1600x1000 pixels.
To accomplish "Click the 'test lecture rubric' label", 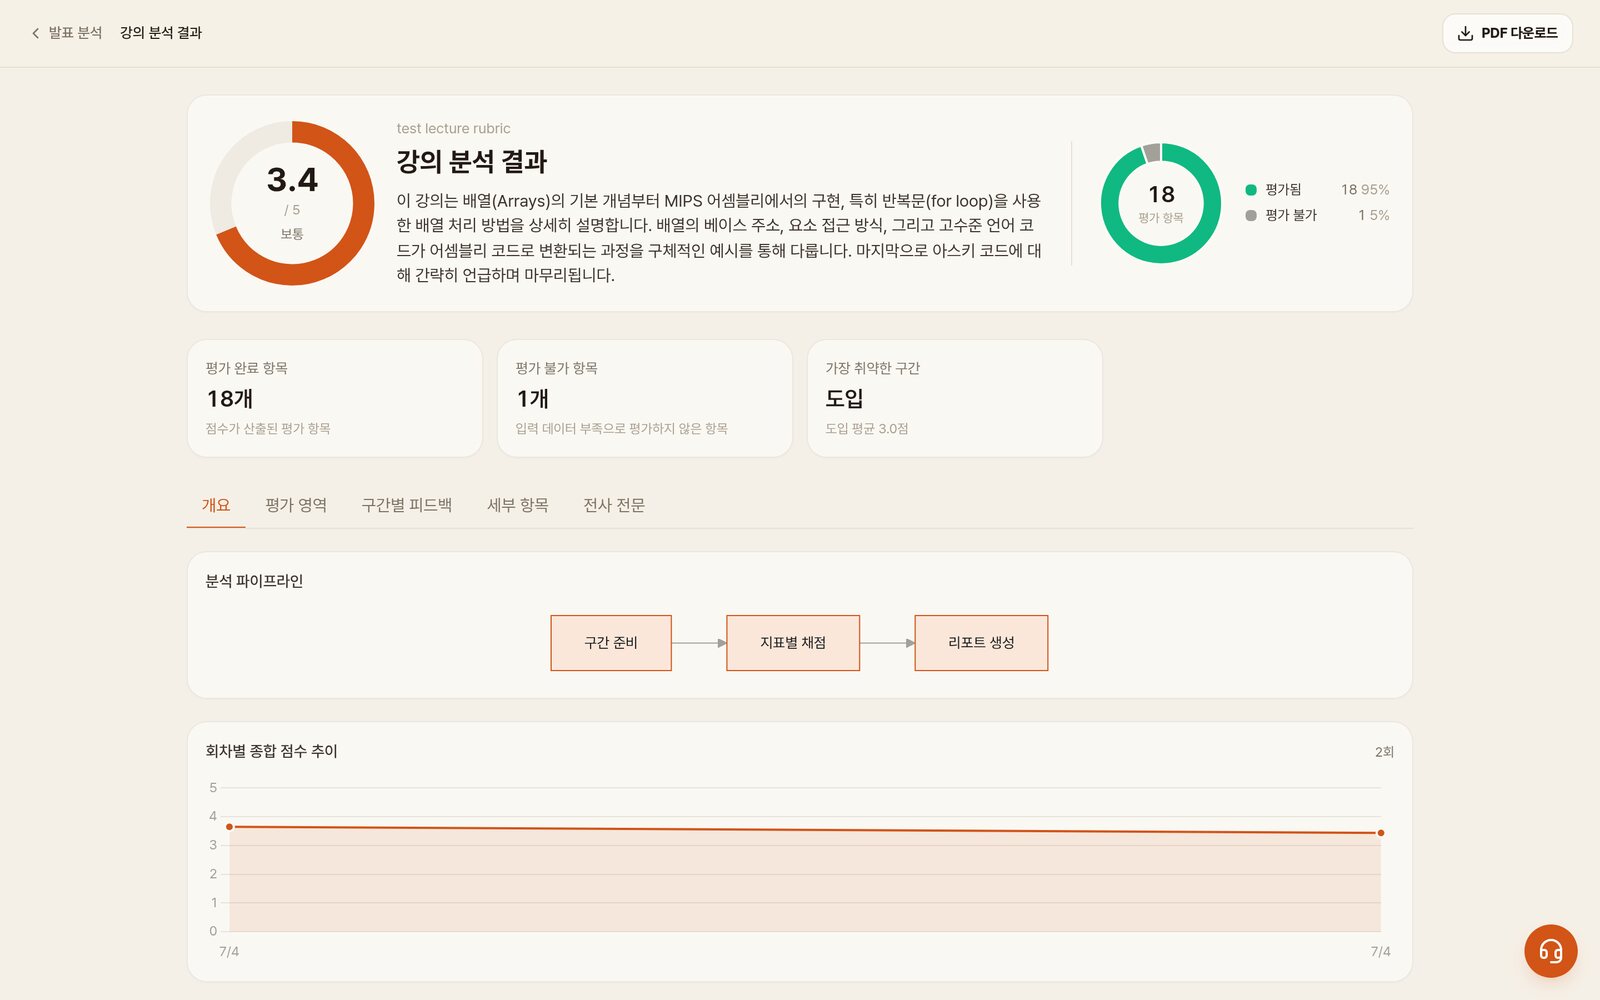I will click(x=453, y=129).
